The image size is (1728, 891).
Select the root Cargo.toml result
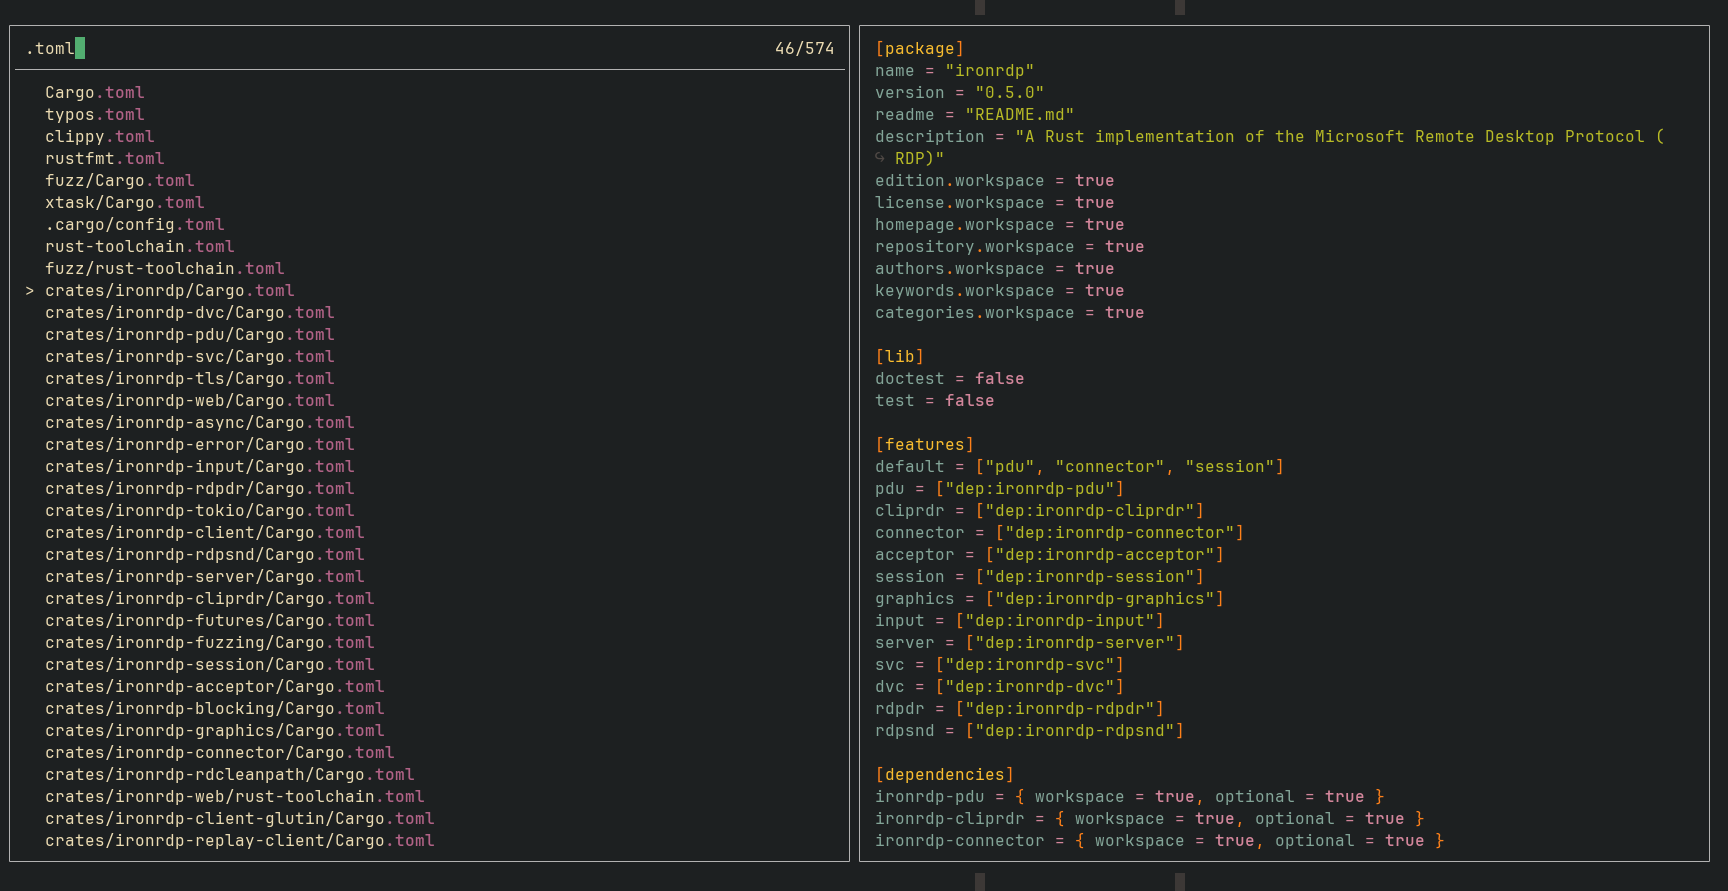pos(94,93)
